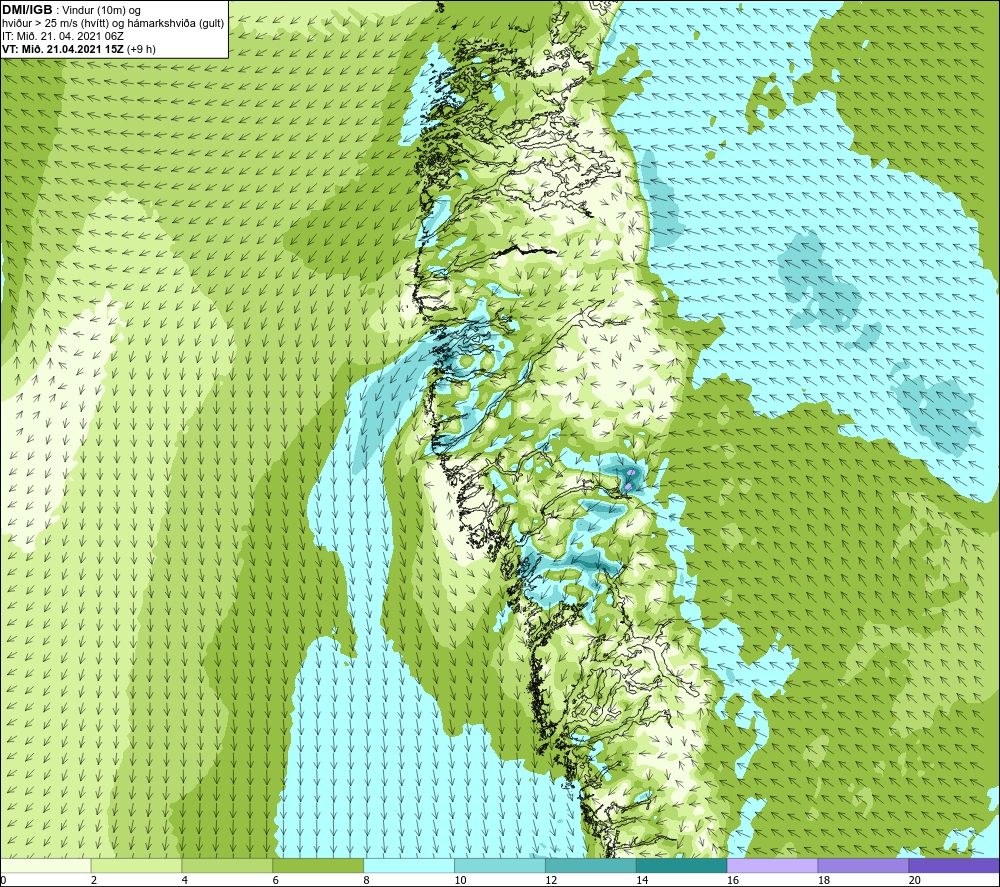Click the '12' scale label
1000x887 pixels.
click(551, 881)
